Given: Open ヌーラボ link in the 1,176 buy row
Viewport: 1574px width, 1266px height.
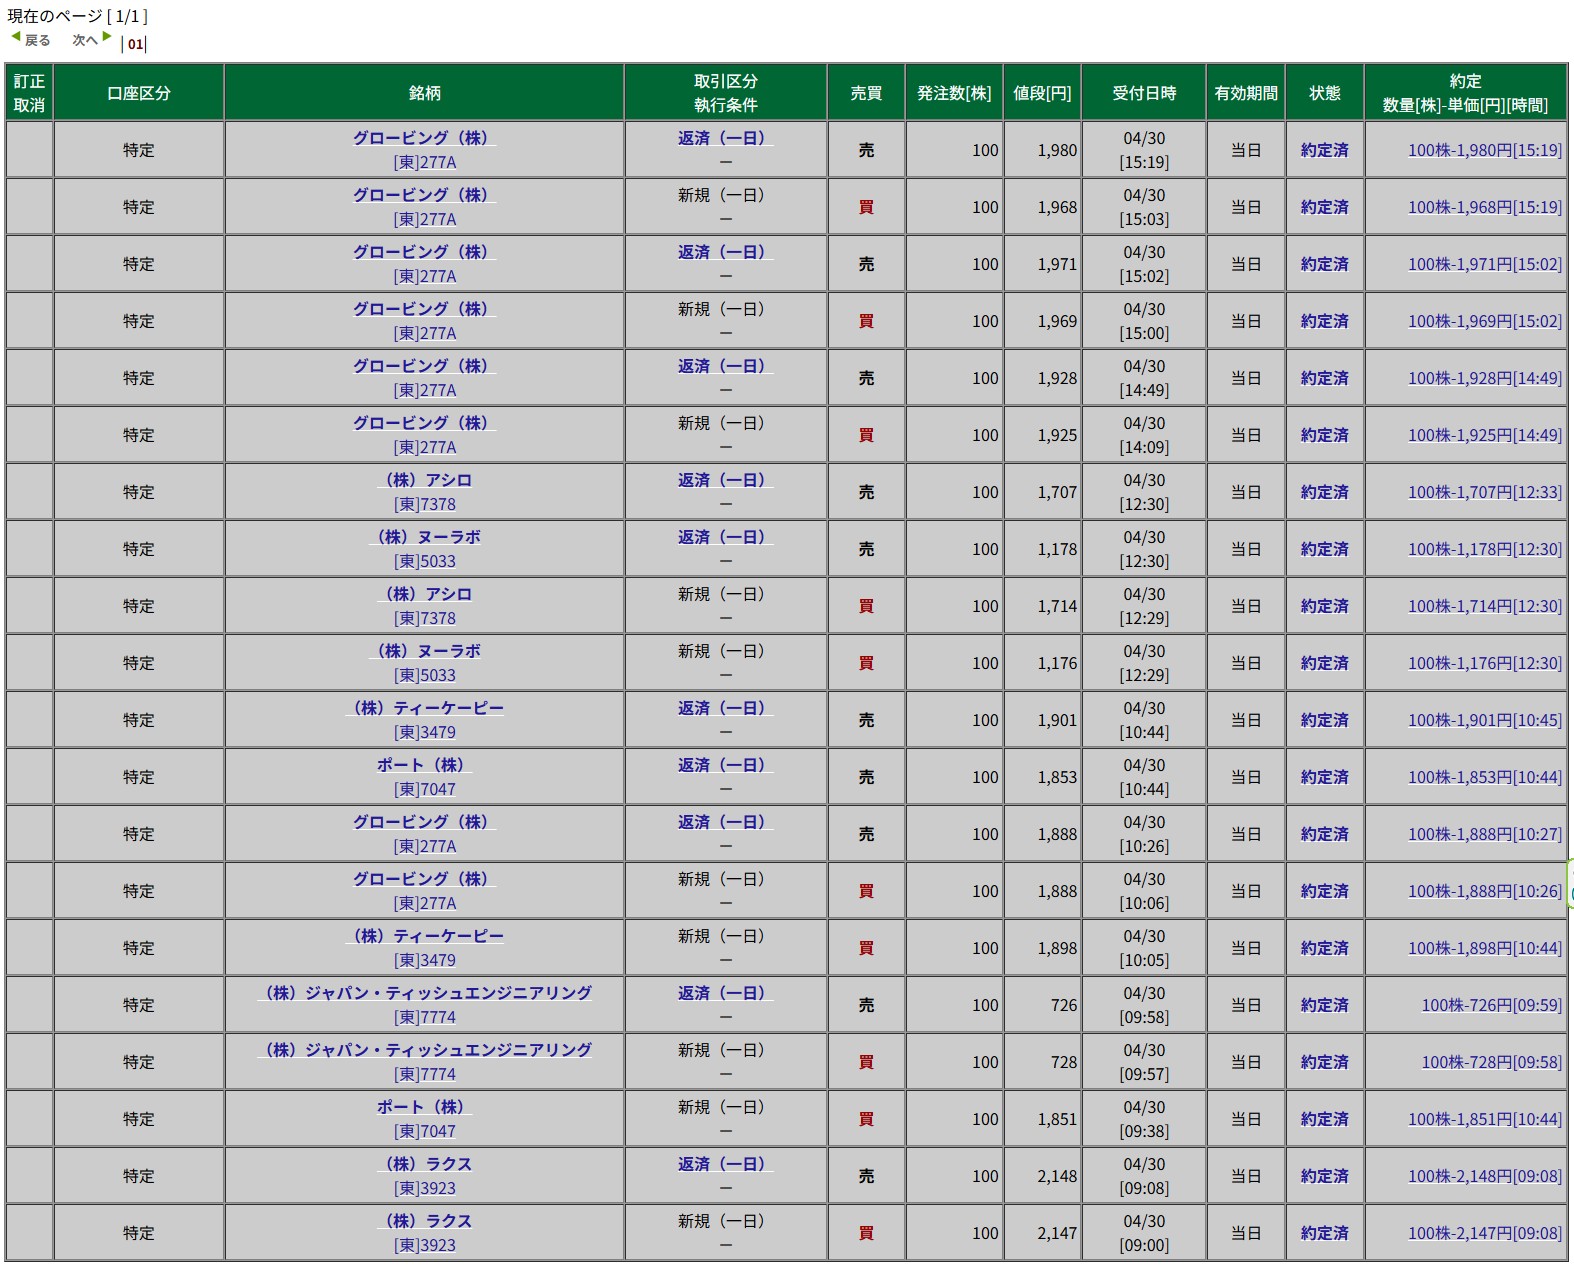Looking at the screenshot, I should [x=424, y=652].
